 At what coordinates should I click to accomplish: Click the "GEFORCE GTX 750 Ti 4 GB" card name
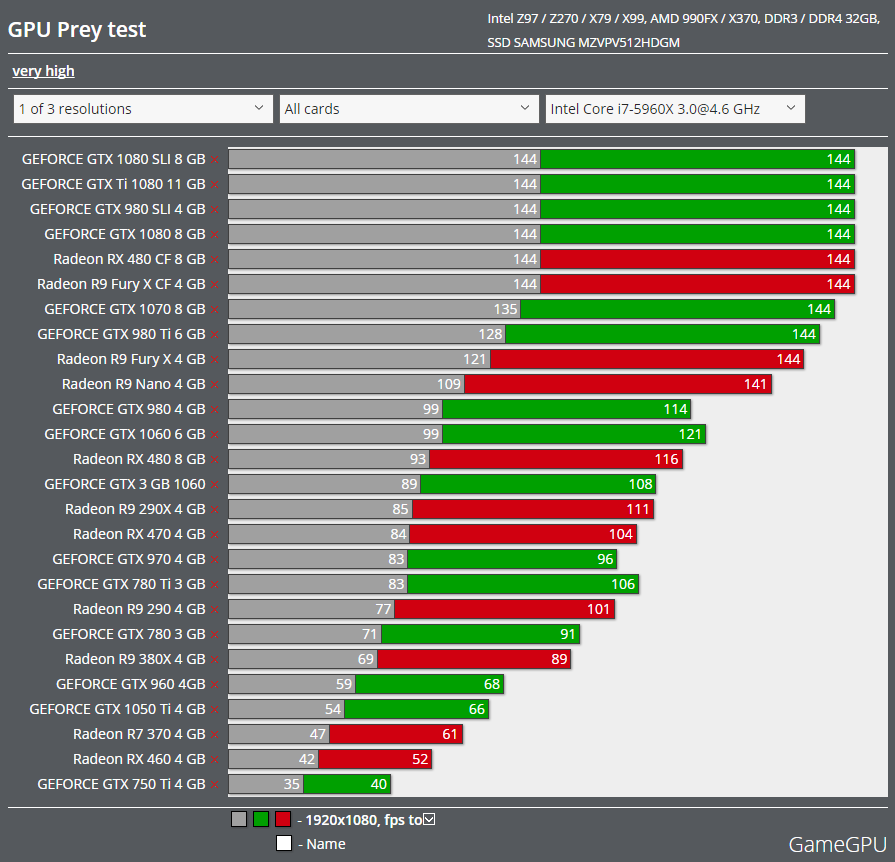pos(122,784)
